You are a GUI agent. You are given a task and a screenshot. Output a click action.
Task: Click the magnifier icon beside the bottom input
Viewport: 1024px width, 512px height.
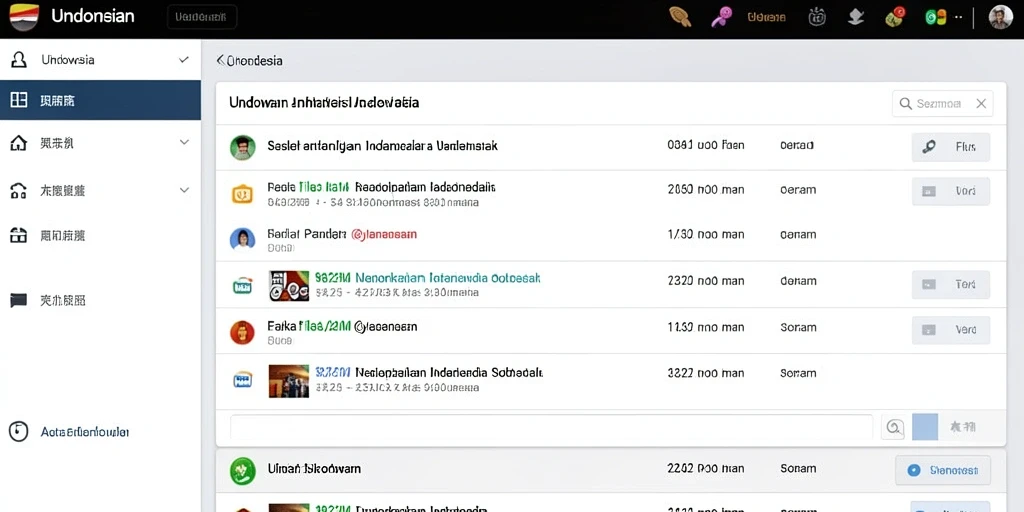(x=893, y=428)
